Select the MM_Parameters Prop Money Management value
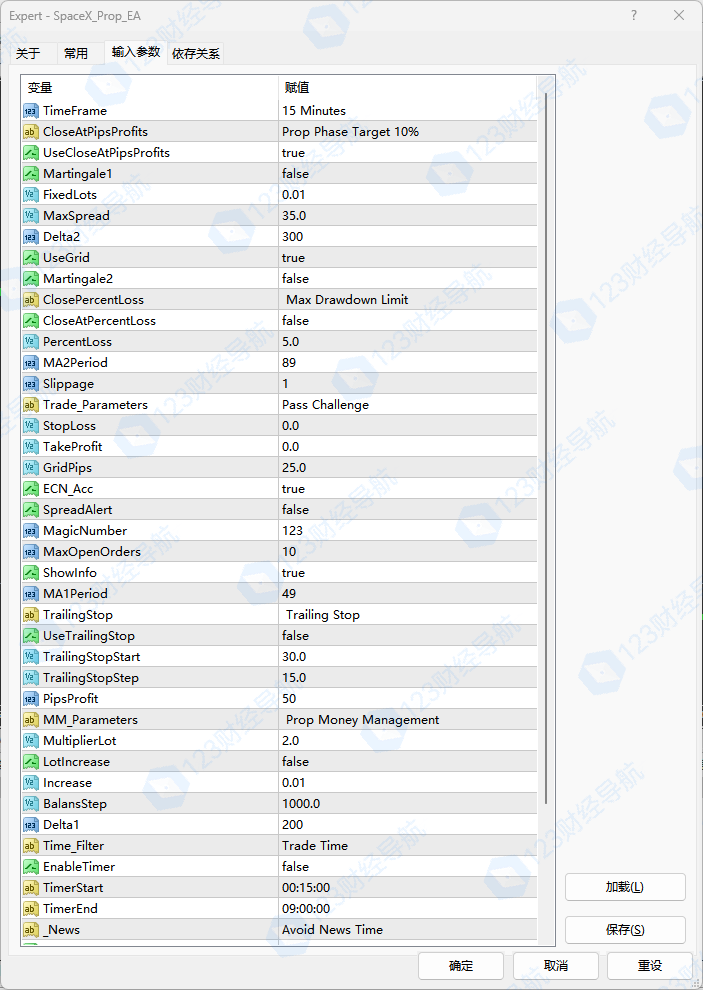 click(407, 720)
